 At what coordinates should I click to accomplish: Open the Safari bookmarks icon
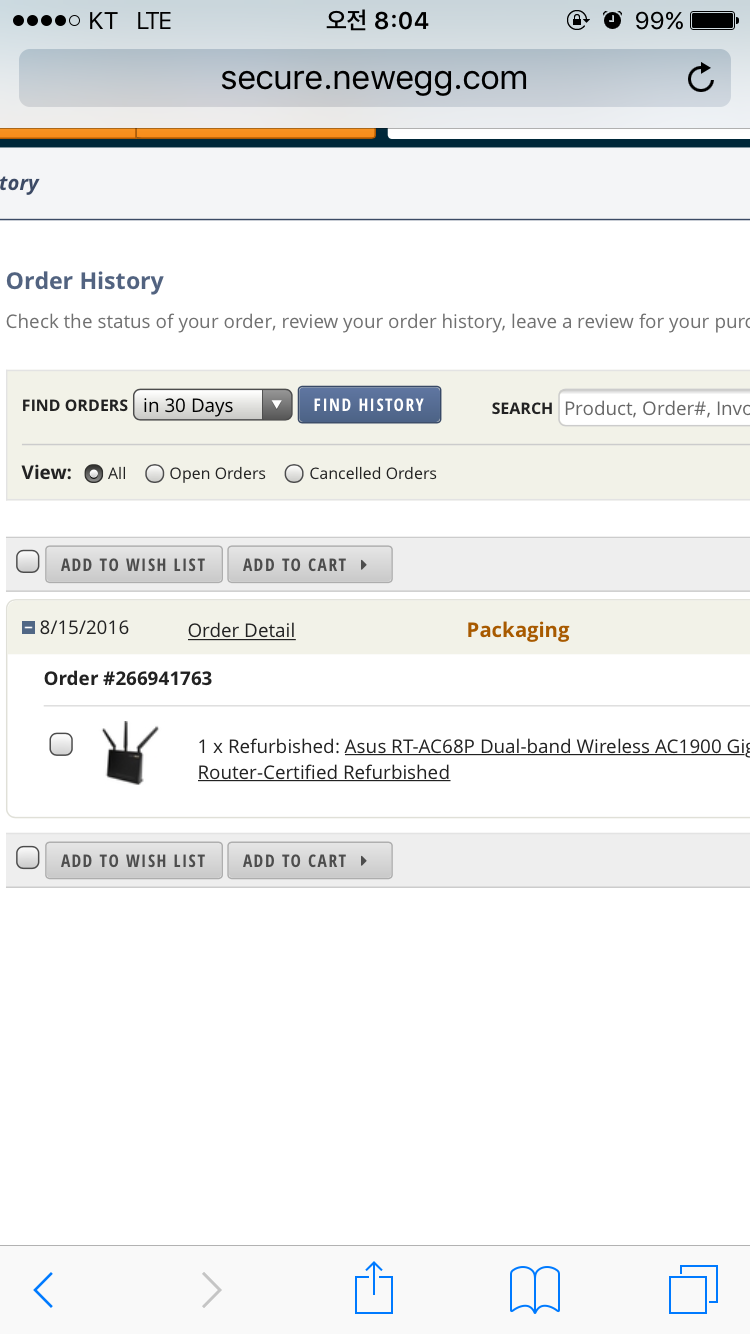pos(534,1289)
